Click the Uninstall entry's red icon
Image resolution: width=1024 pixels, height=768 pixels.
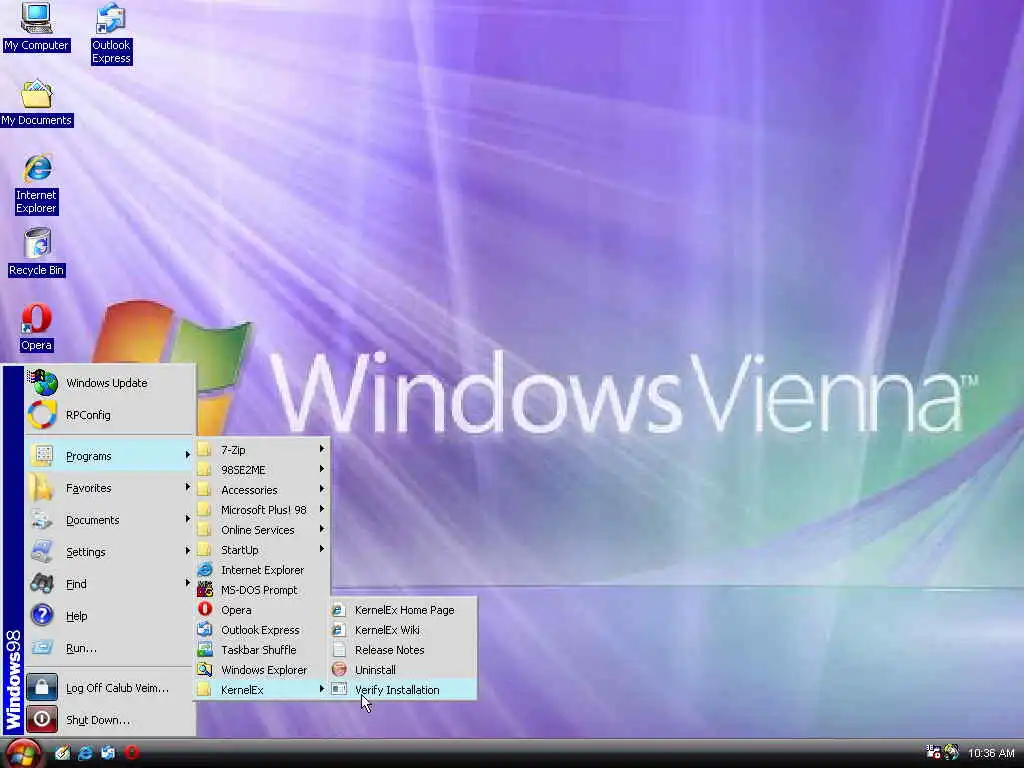point(339,669)
